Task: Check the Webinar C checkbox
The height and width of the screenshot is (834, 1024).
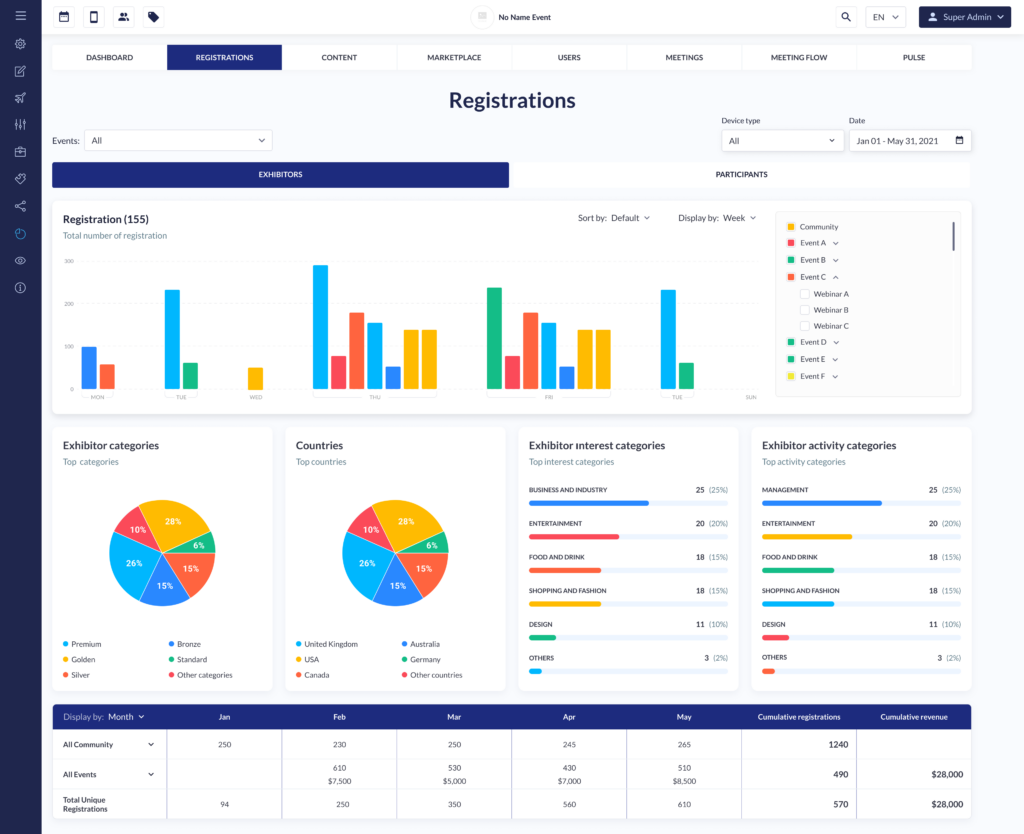Action: point(805,326)
